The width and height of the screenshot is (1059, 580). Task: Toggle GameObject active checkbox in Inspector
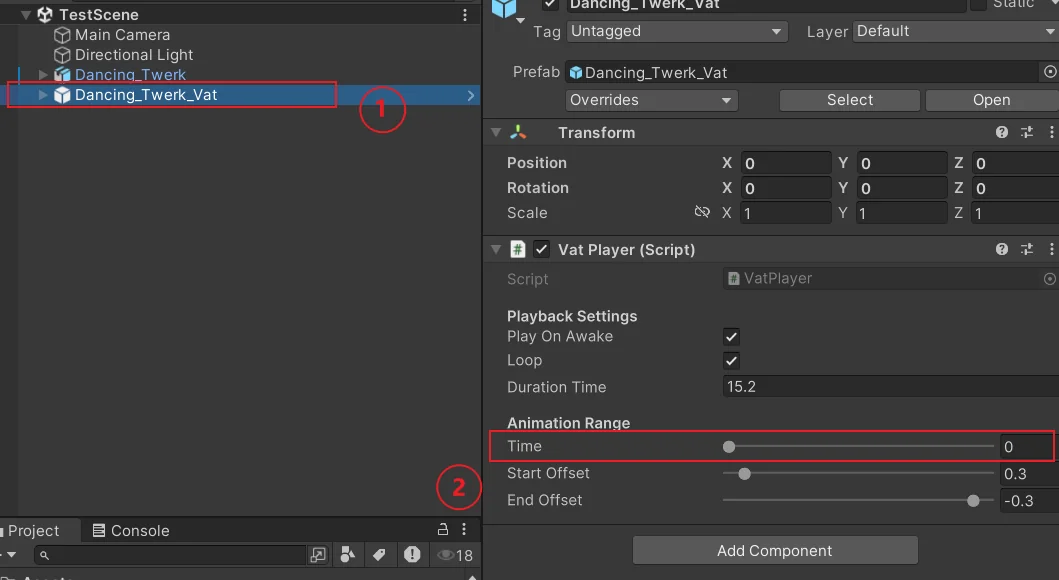tap(550, 4)
